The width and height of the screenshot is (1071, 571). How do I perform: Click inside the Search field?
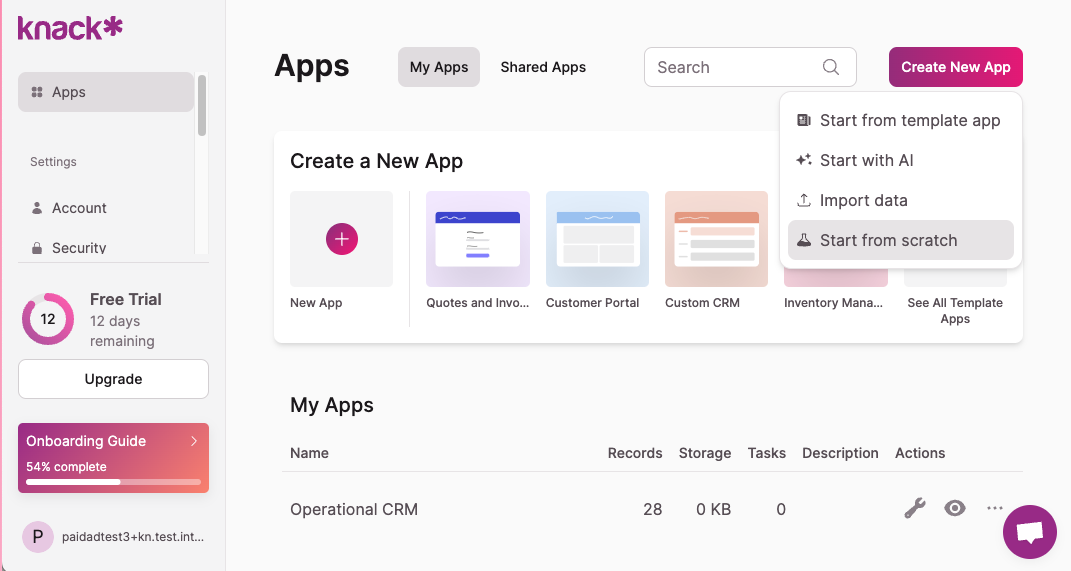coord(735,67)
